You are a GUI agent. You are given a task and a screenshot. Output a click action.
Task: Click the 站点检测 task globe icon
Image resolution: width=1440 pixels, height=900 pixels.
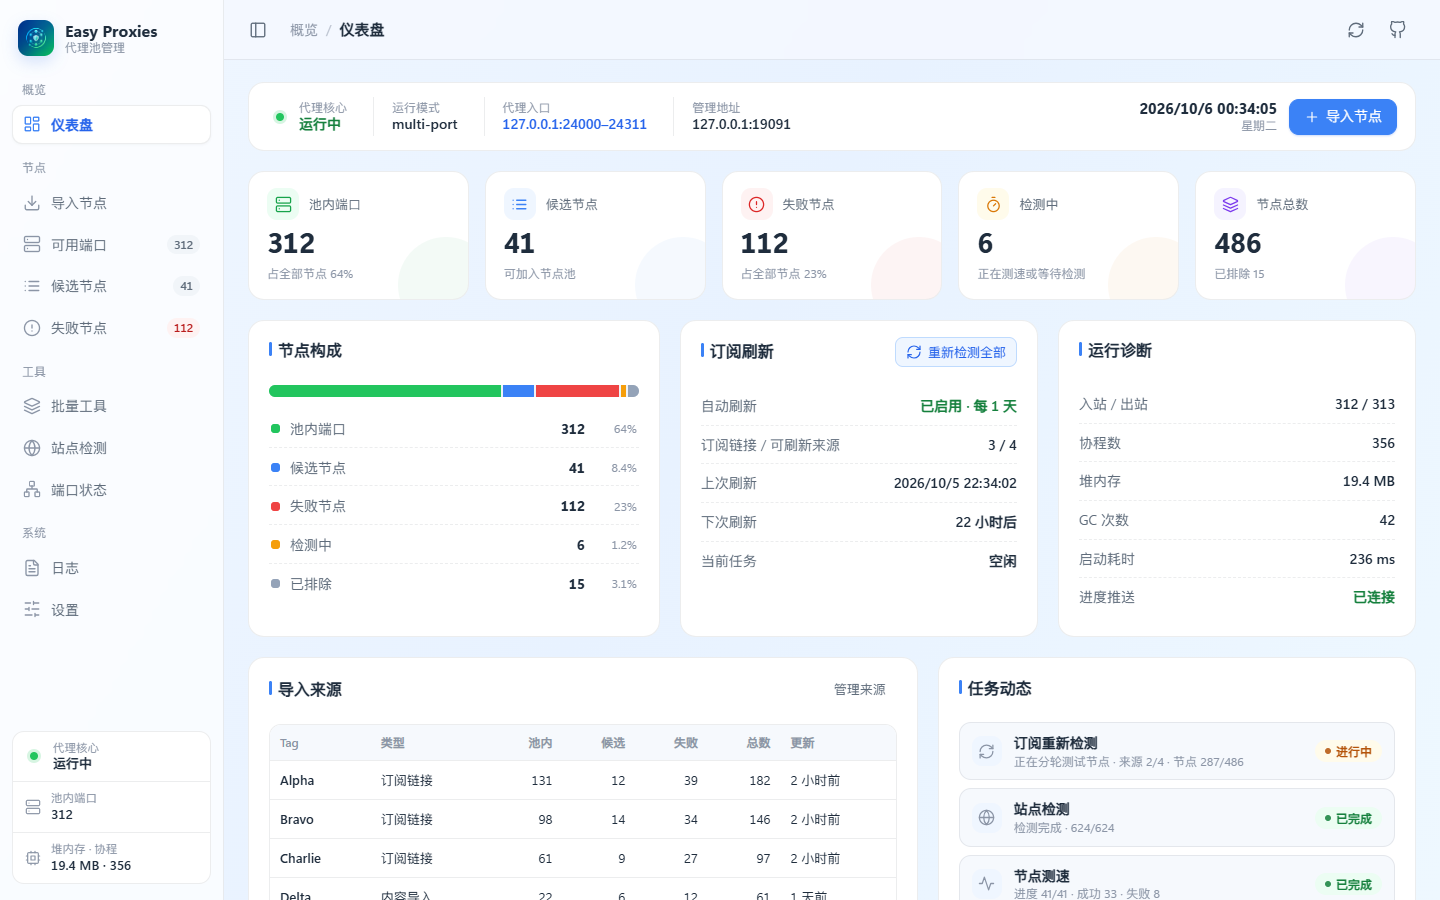coord(986,818)
